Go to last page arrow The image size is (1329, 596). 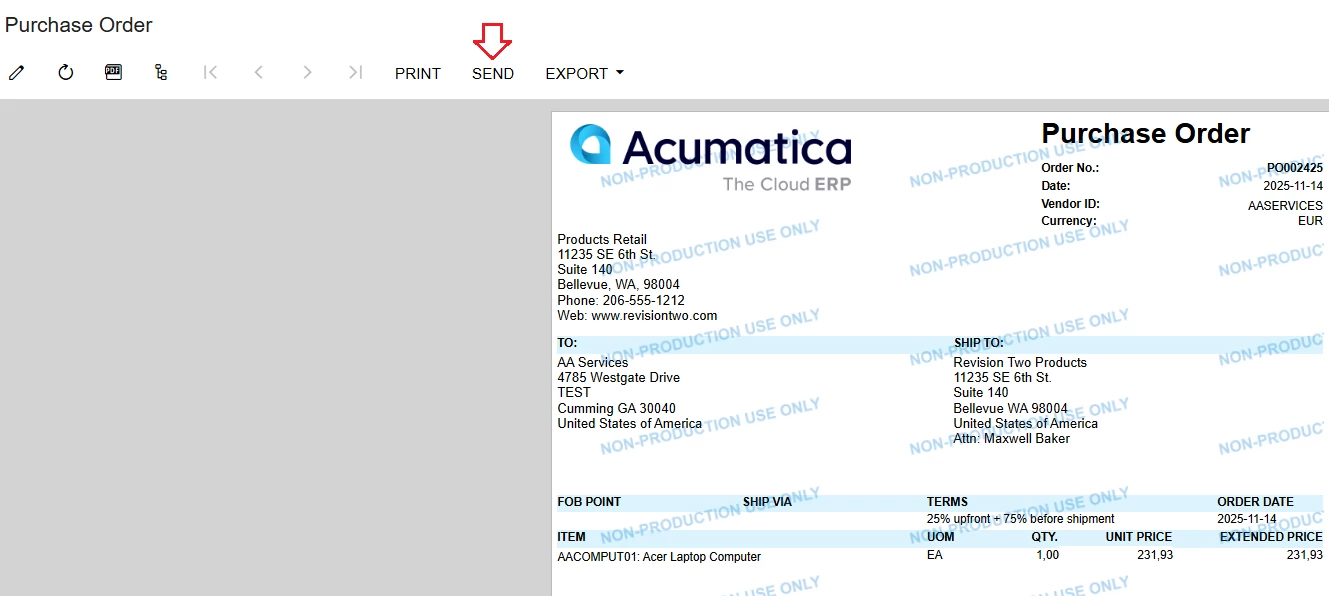355,72
